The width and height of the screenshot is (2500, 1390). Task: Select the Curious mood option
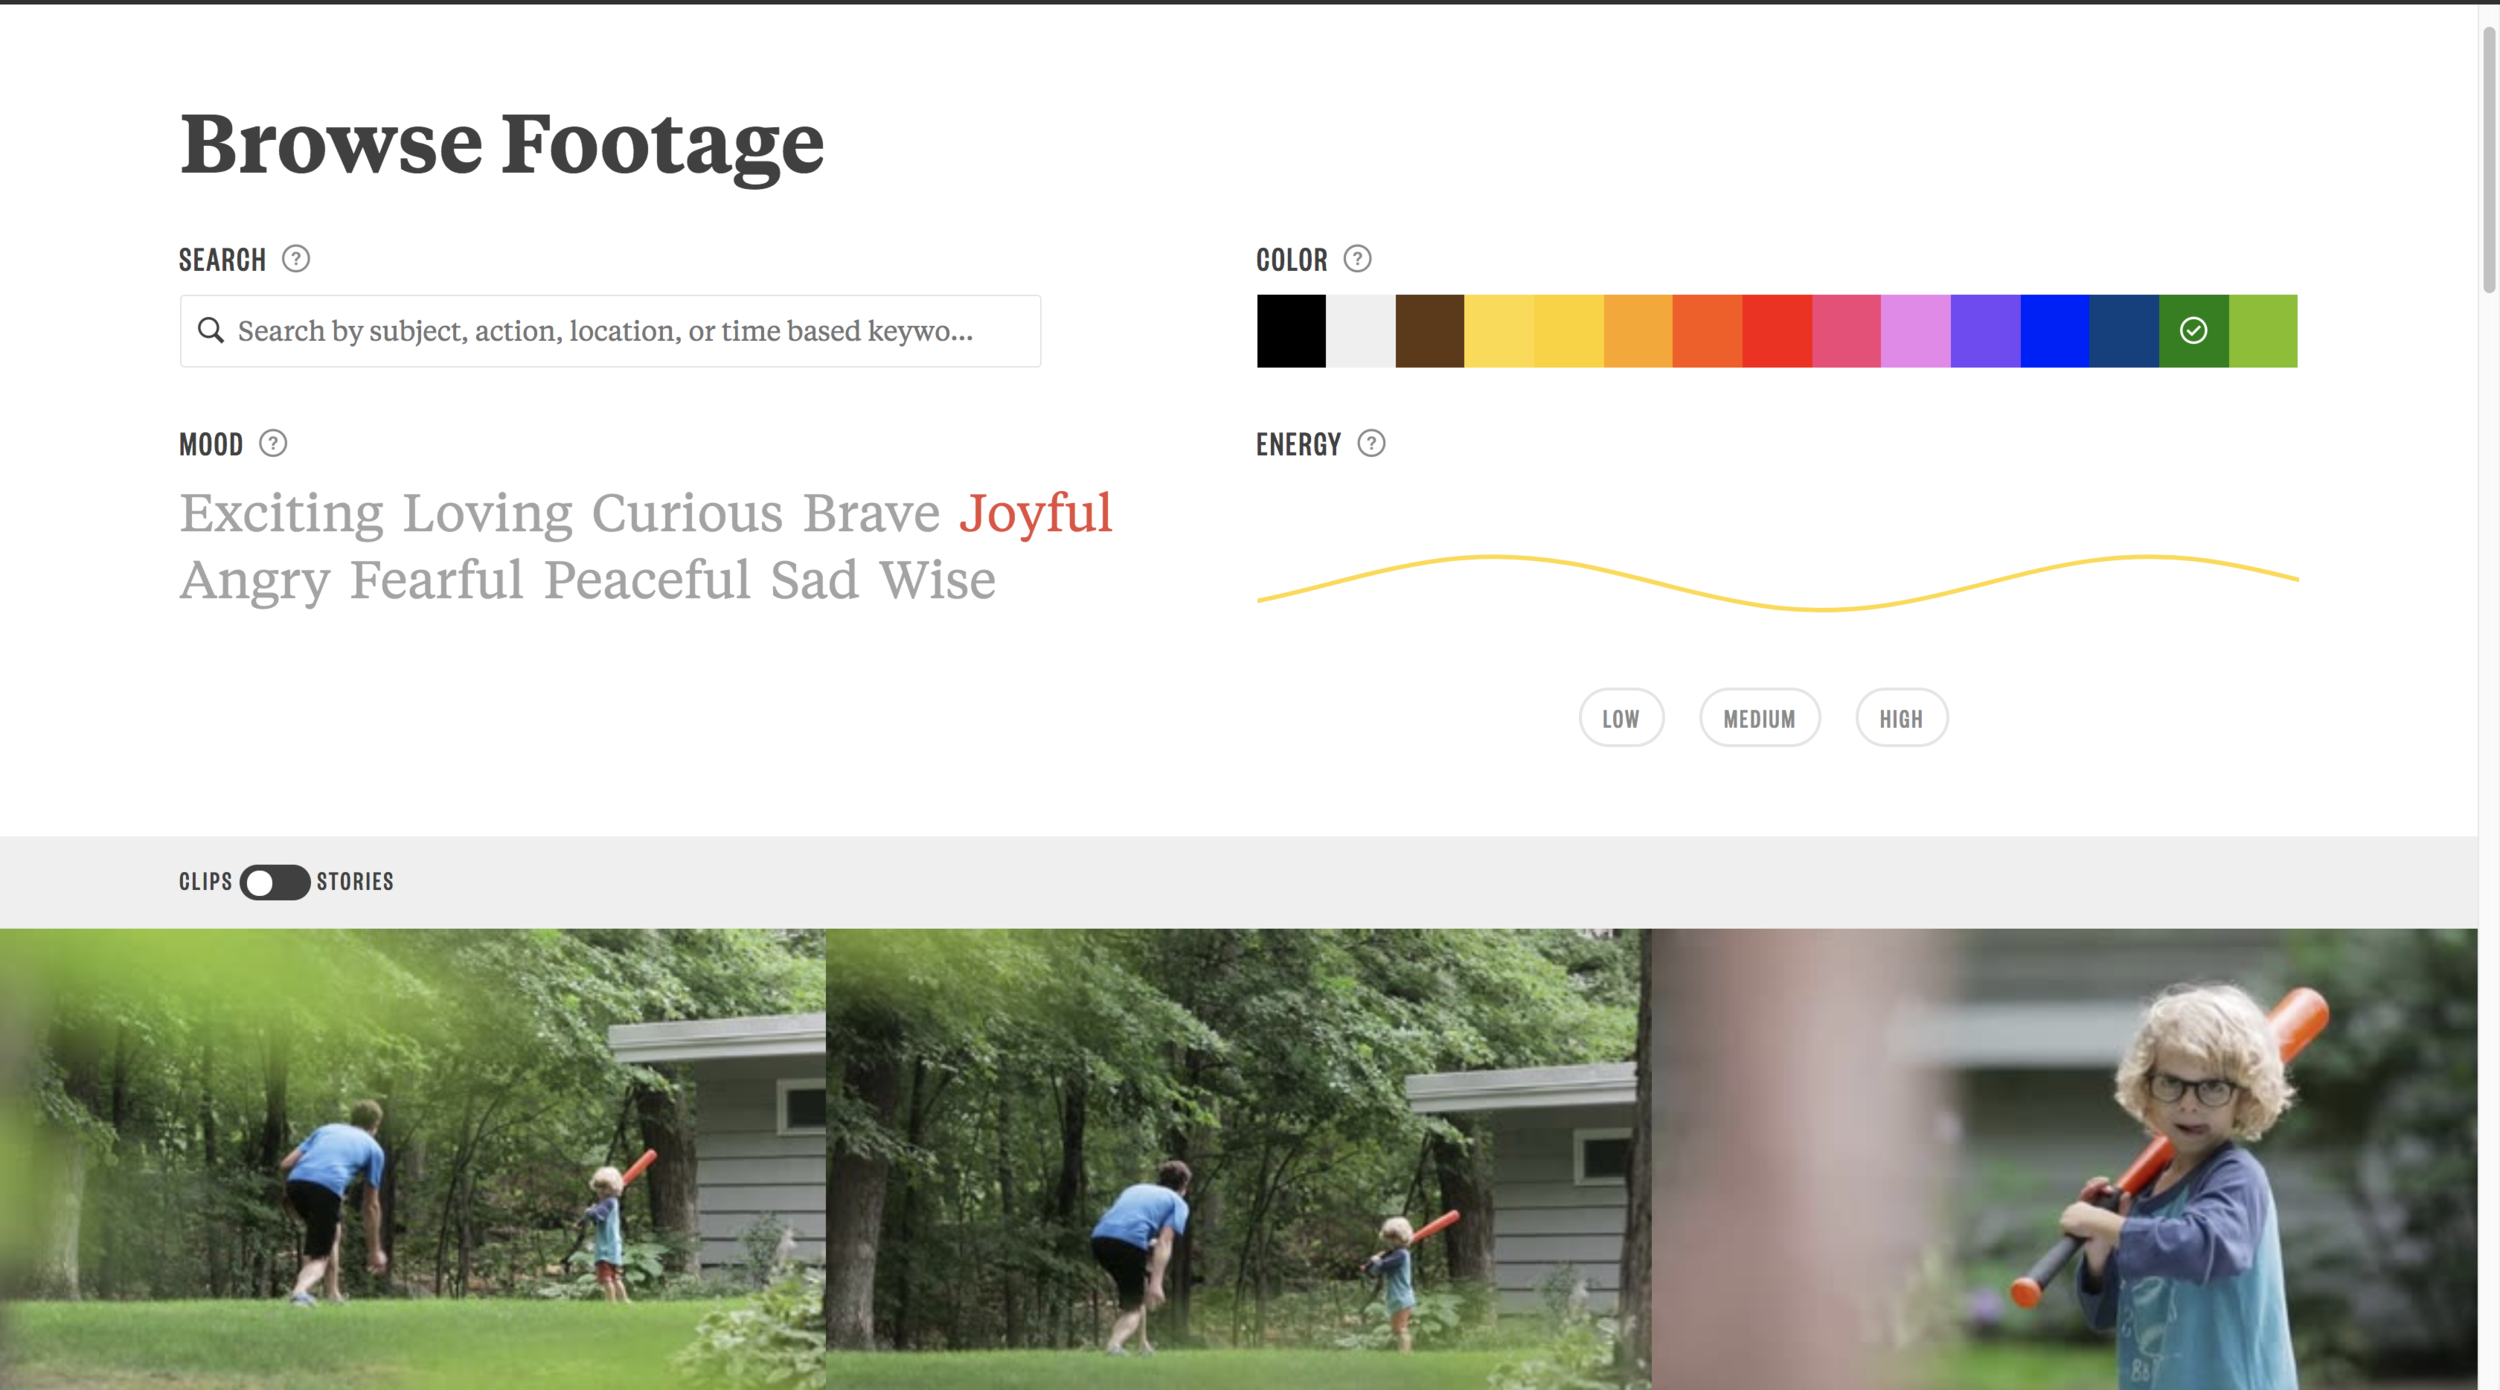coord(686,513)
